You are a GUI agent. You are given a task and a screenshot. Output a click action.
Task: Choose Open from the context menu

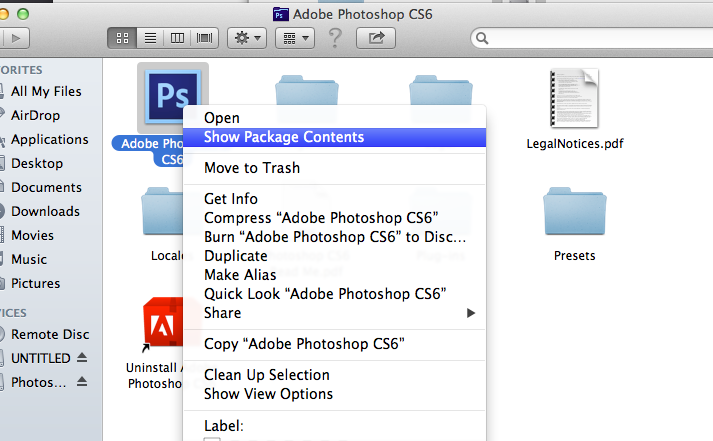coord(335,118)
